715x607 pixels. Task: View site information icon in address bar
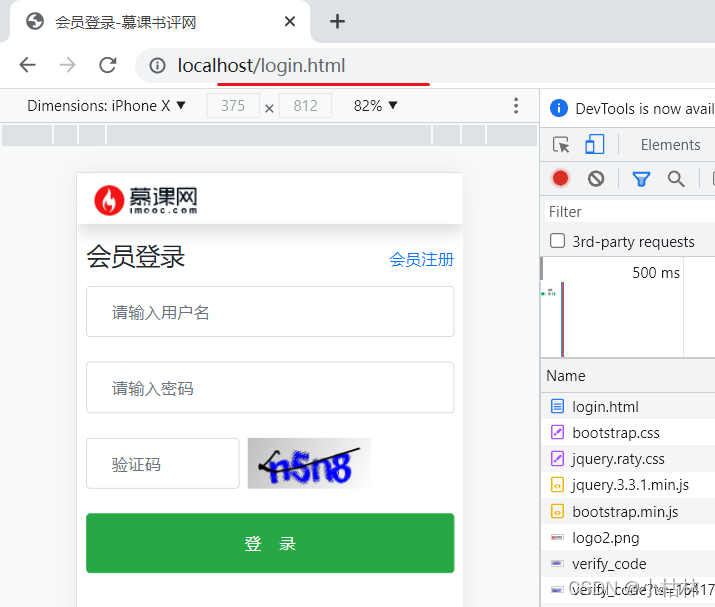click(157, 66)
